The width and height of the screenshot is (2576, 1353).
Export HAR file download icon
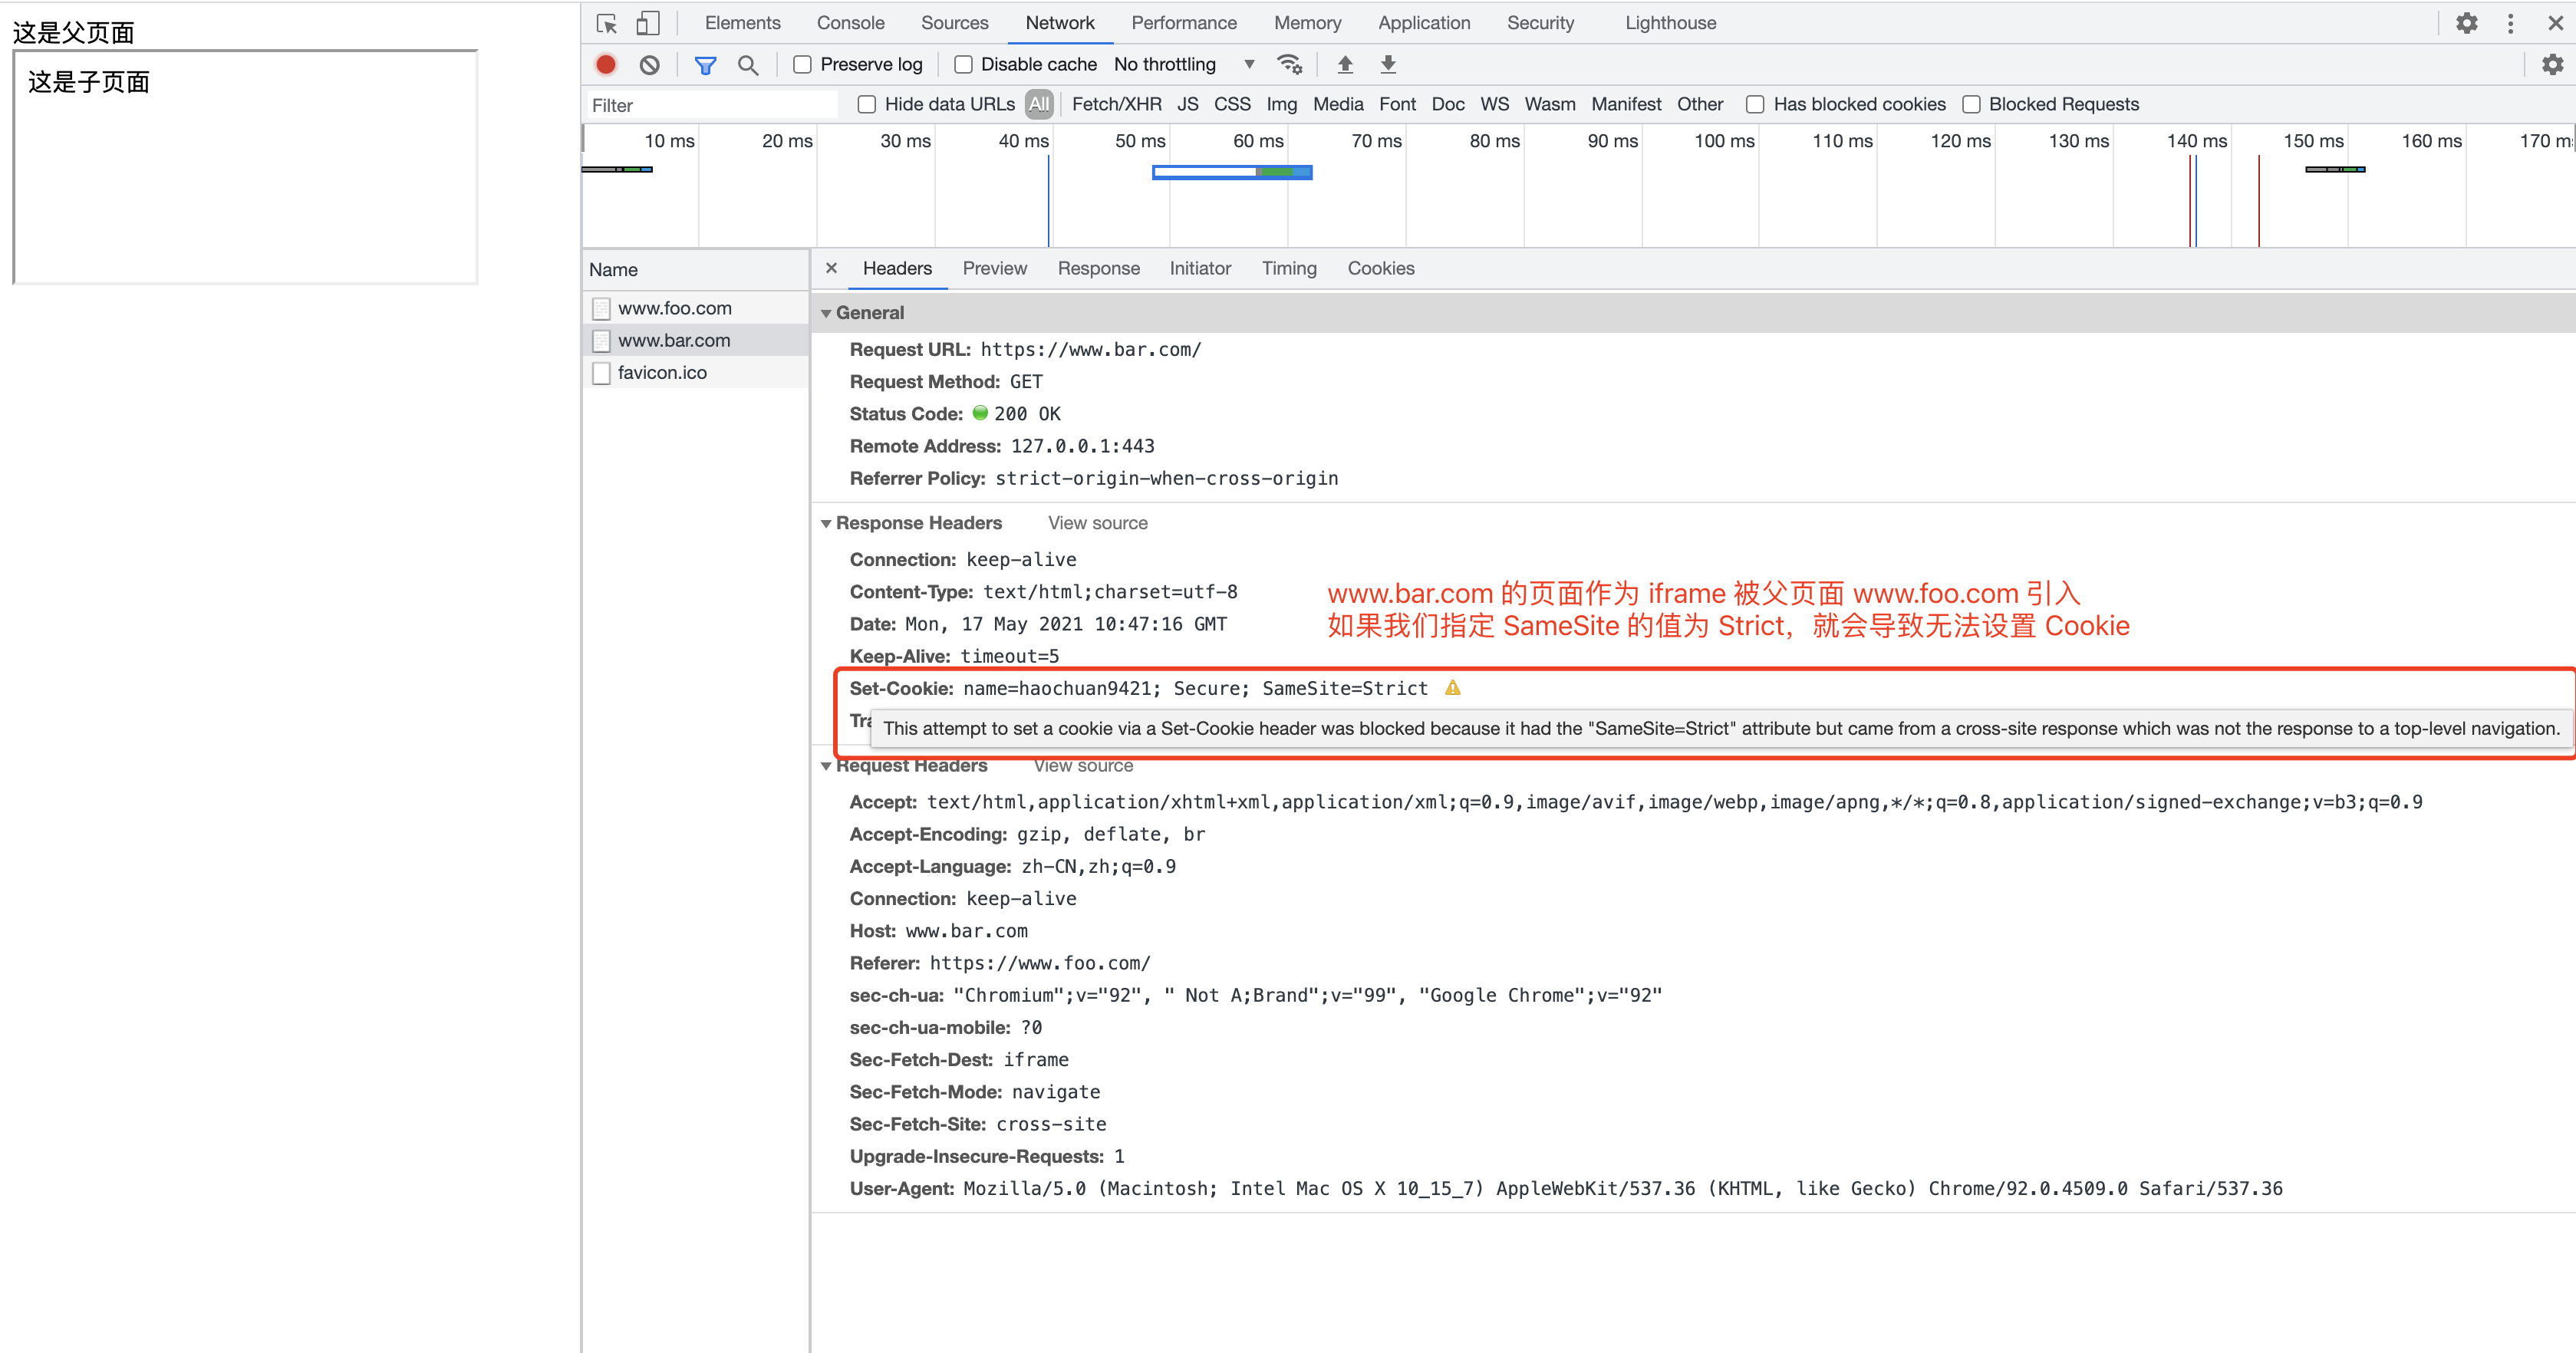click(1388, 65)
